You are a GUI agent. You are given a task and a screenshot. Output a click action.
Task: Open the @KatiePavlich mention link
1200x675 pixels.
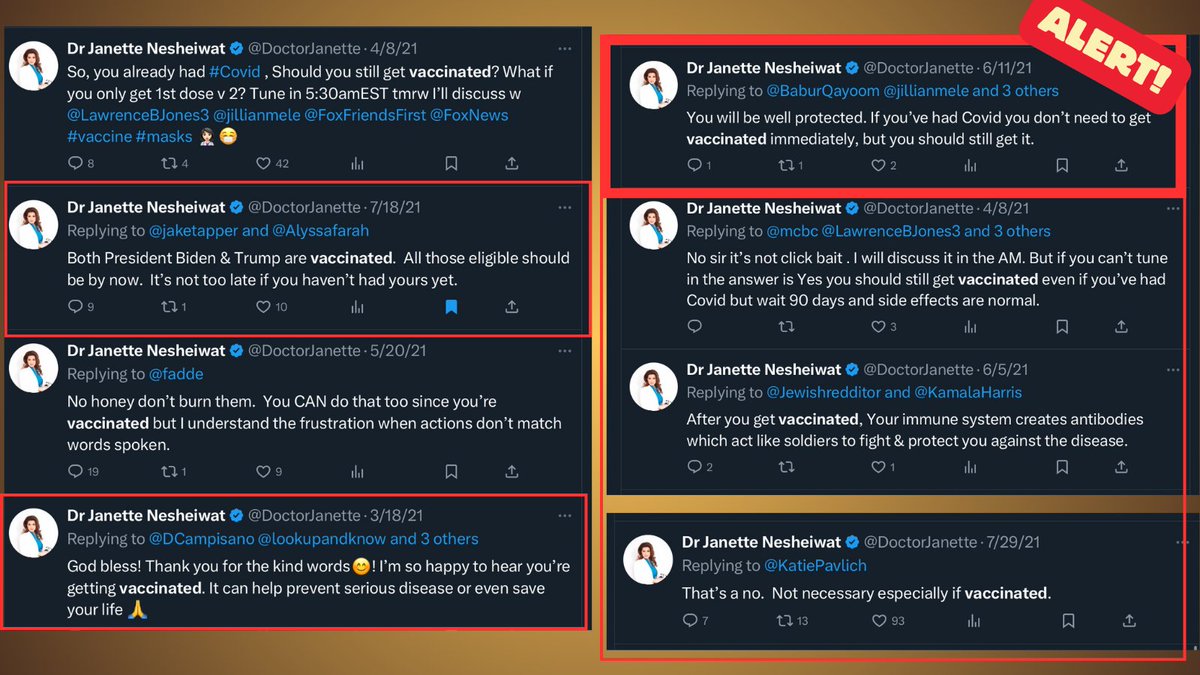(x=815, y=566)
